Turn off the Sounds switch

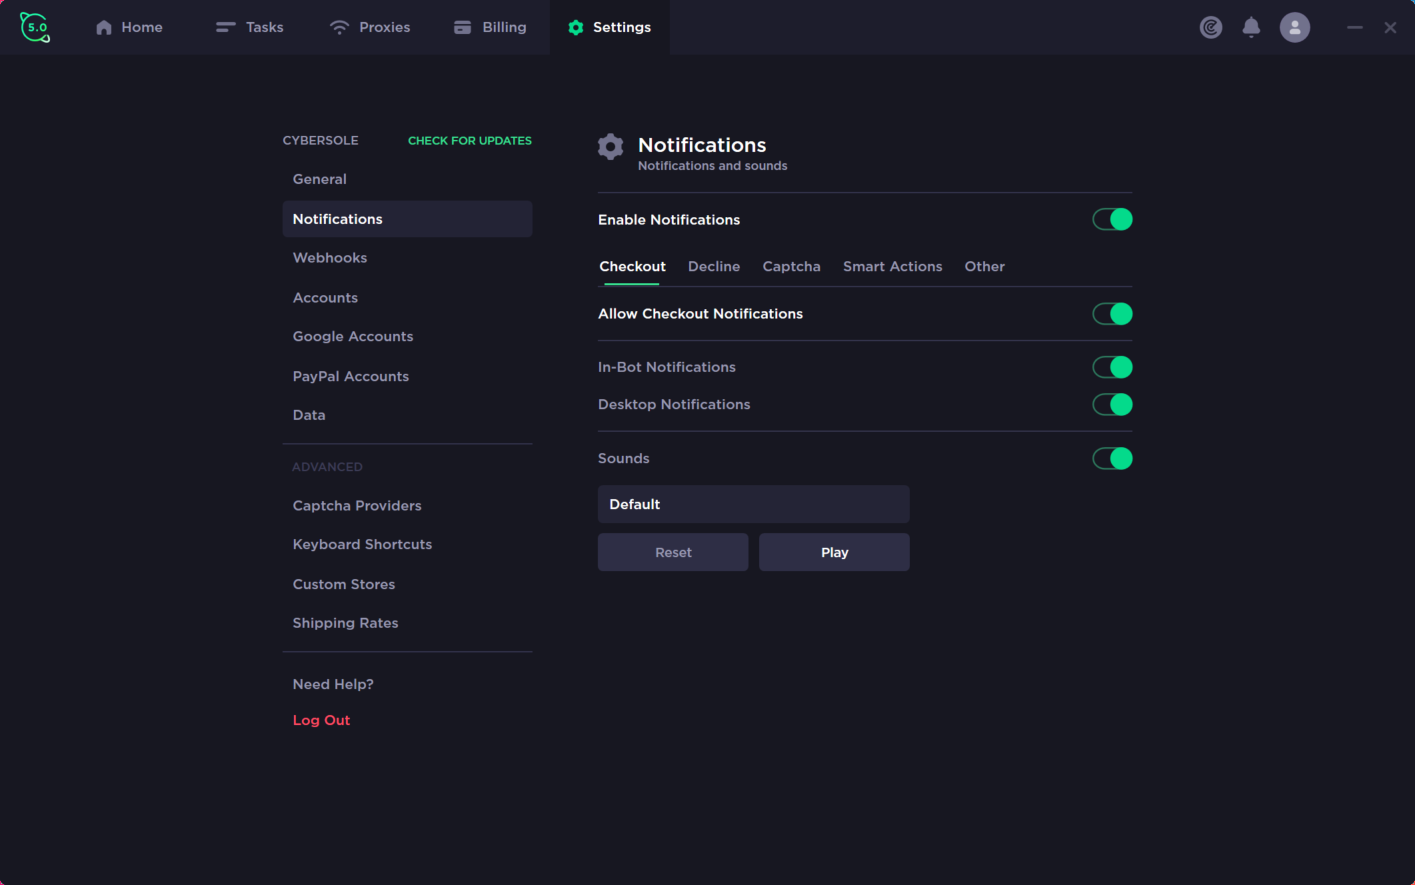(1112, 458)
